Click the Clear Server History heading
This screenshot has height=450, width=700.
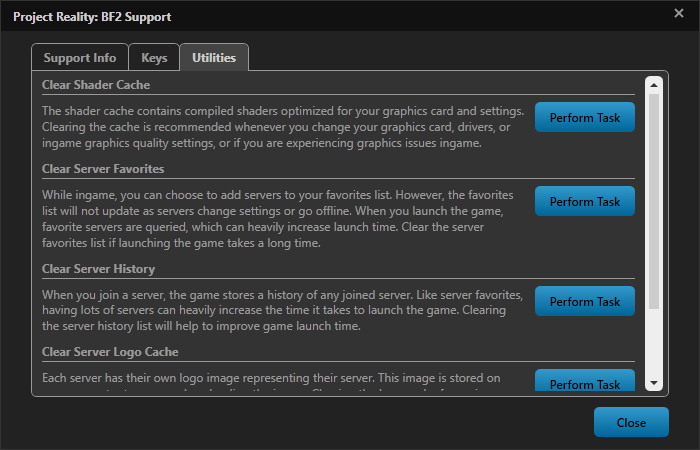(x=98, y=269)
